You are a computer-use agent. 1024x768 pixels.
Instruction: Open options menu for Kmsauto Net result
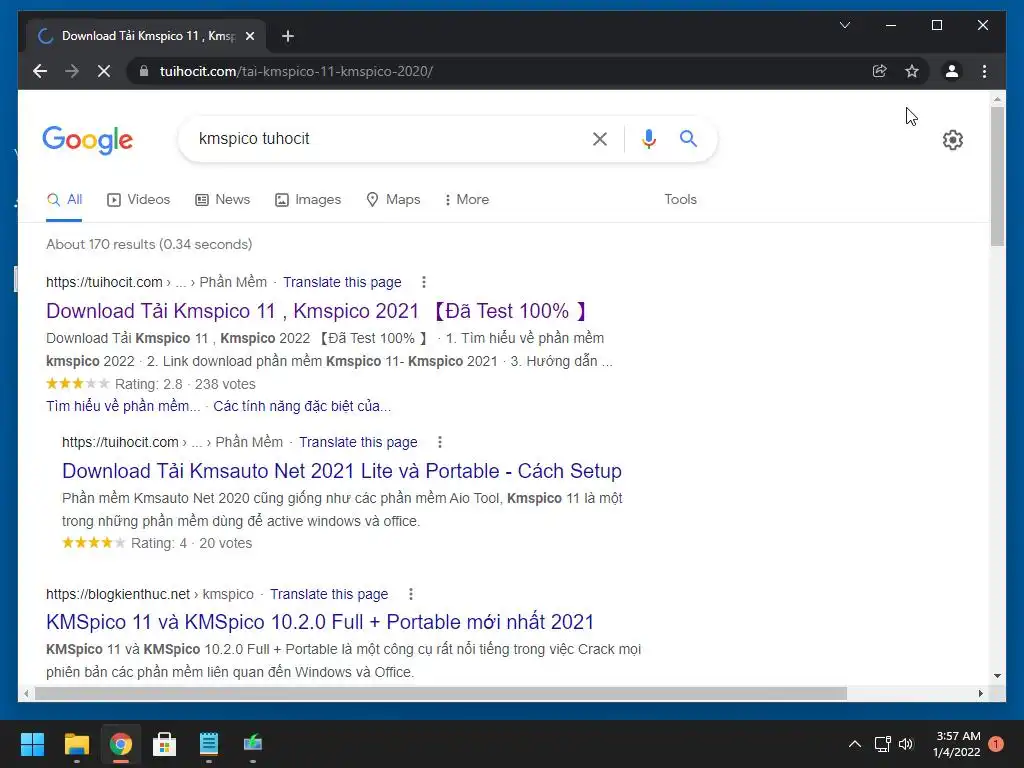pyautogui.click(x=440, y=442)
